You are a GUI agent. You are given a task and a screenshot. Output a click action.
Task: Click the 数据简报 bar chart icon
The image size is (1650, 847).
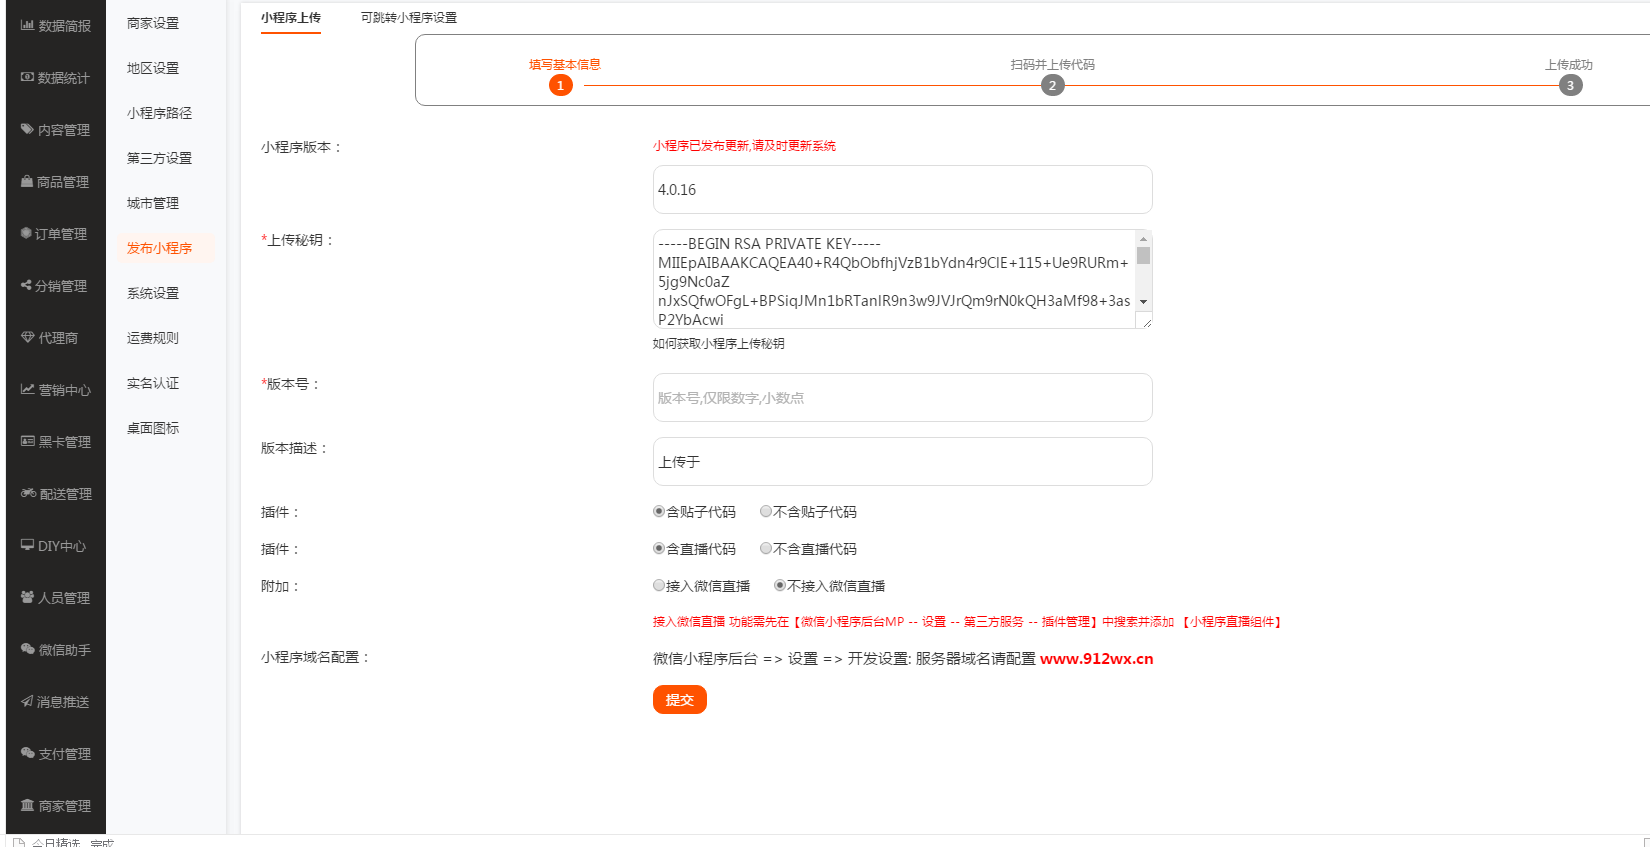click(27, 26)
